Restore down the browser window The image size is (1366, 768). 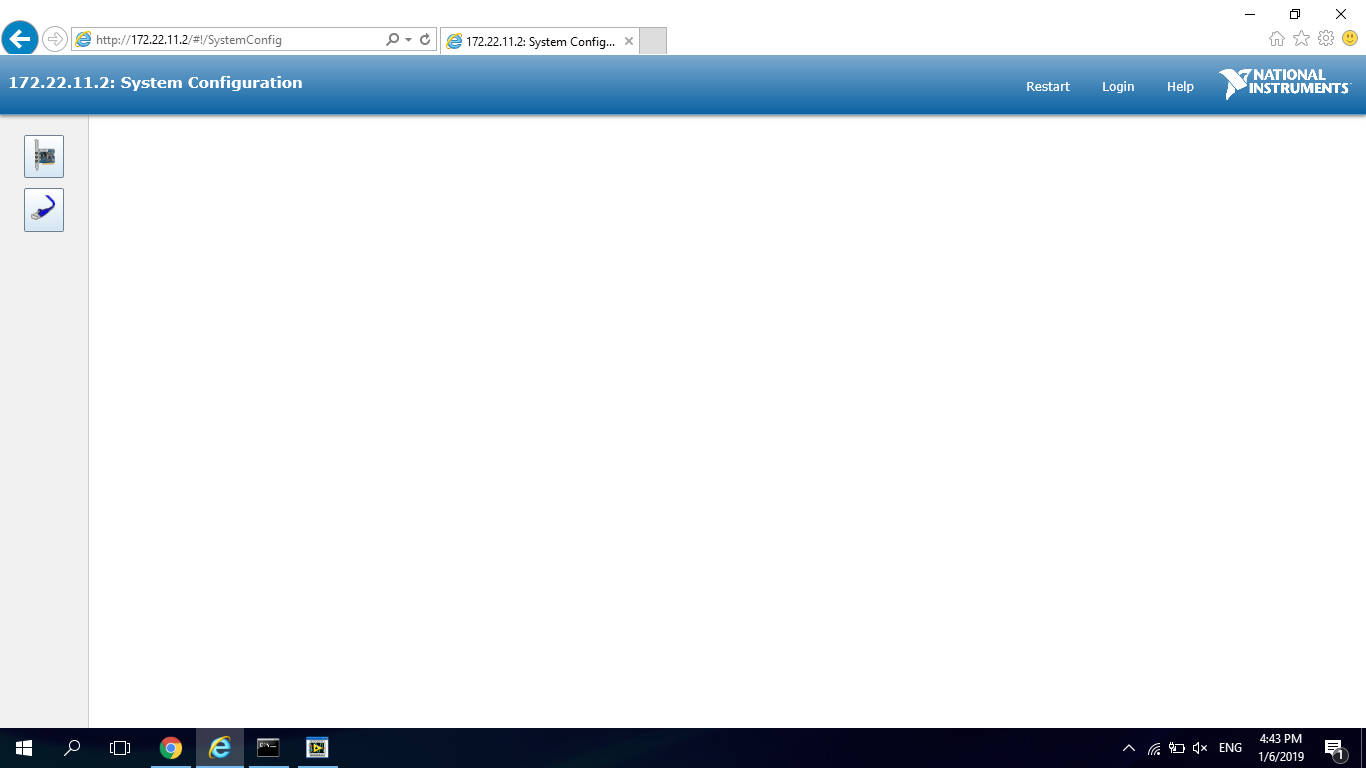click(1295, 14)
